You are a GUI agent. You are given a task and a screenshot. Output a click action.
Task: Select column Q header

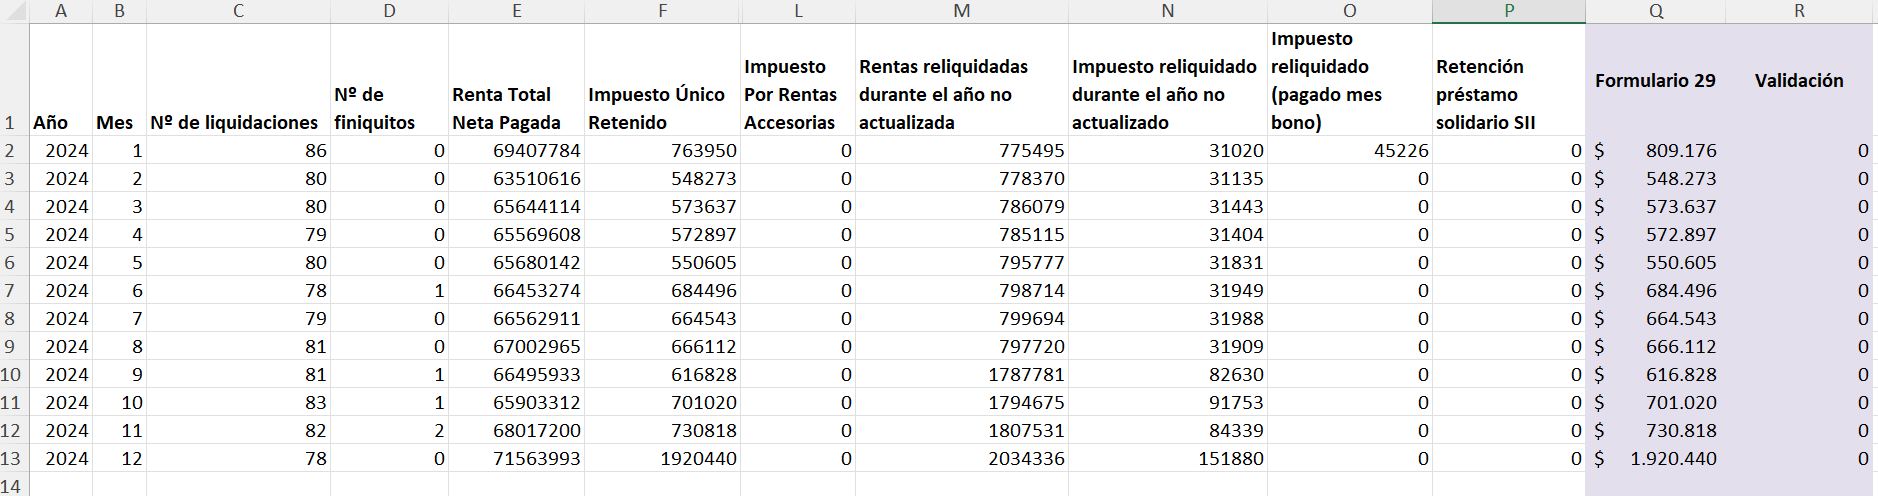click(x=1656, y=11)
